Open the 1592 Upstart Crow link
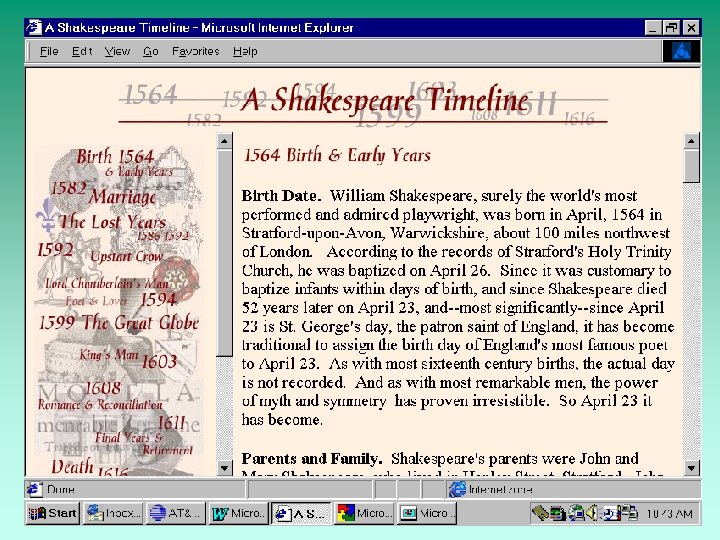The image size is (720, 540). [100, 253]
